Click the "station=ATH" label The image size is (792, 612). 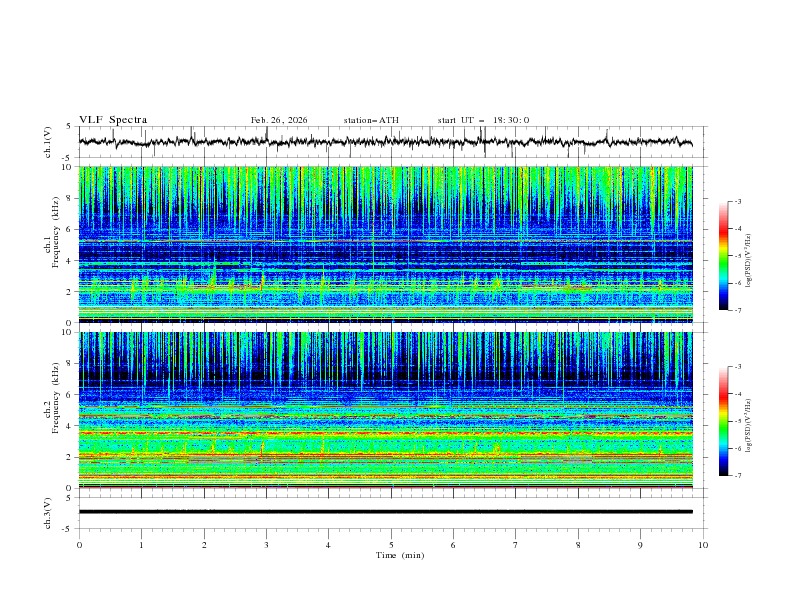pyautogui.click(x=371, y=120)
